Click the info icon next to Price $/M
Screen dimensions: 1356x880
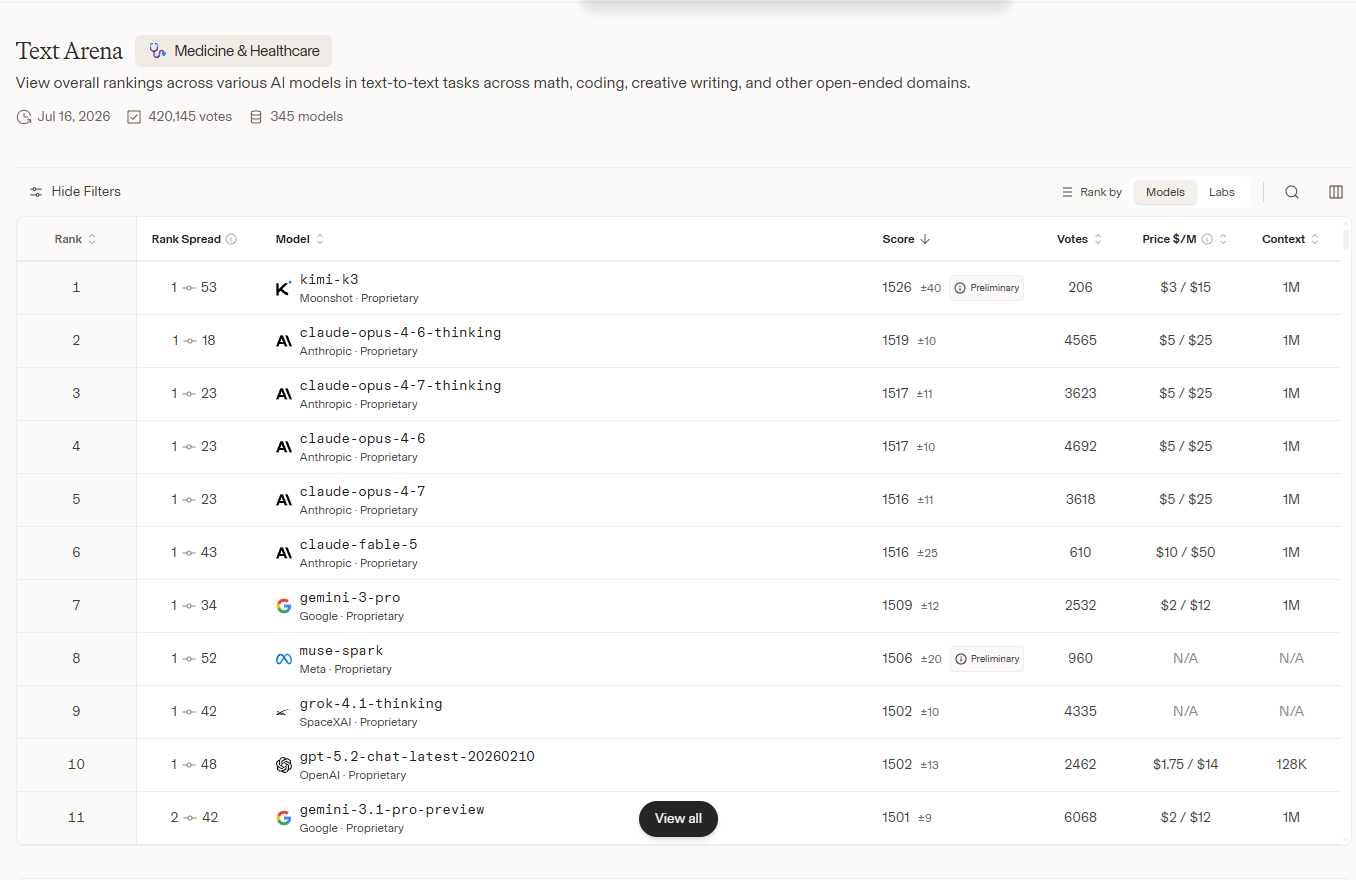[x=1207, y=239]
